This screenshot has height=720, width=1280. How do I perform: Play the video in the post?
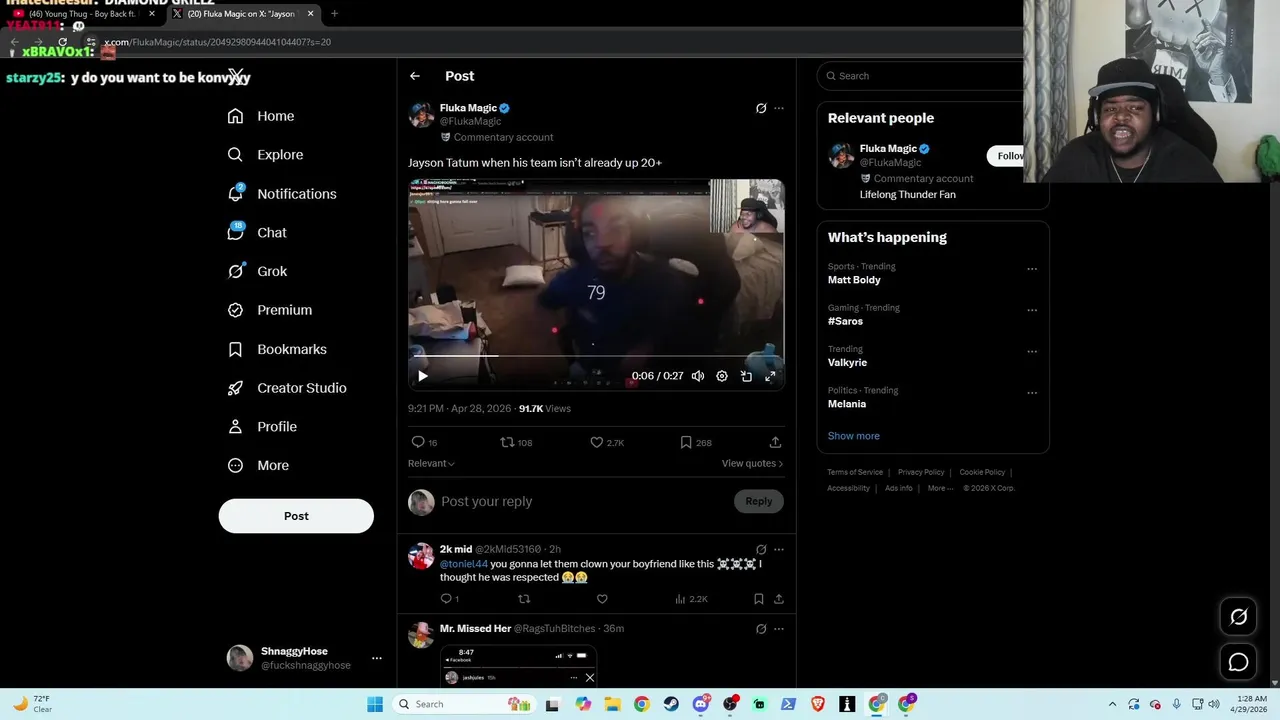423,376
